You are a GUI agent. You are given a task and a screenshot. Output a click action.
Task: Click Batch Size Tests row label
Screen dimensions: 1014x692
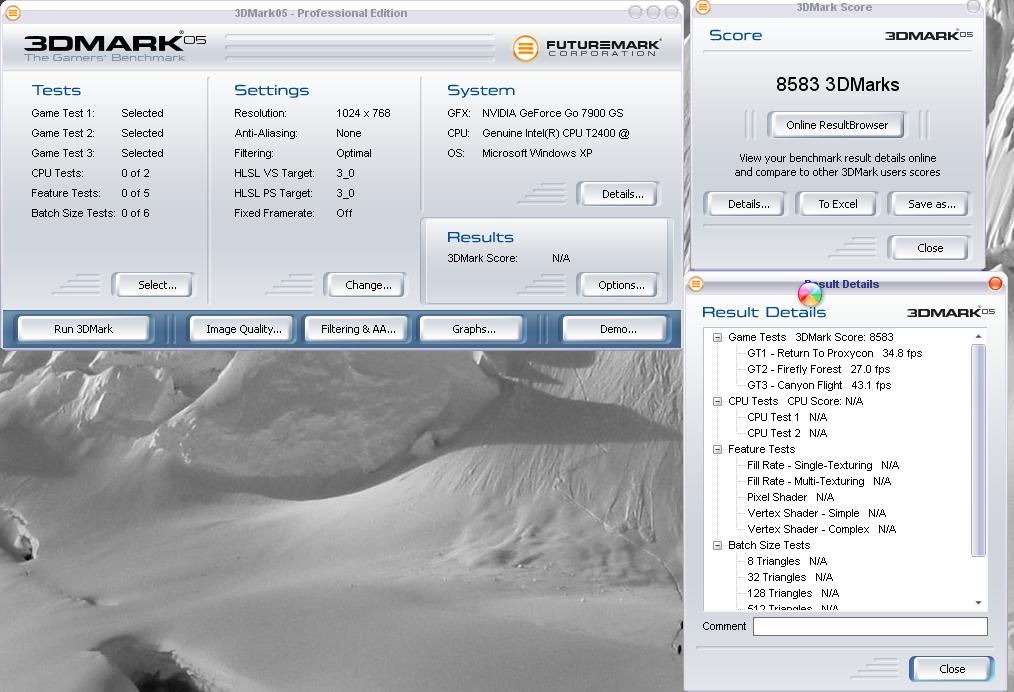[x=769, y=546]
